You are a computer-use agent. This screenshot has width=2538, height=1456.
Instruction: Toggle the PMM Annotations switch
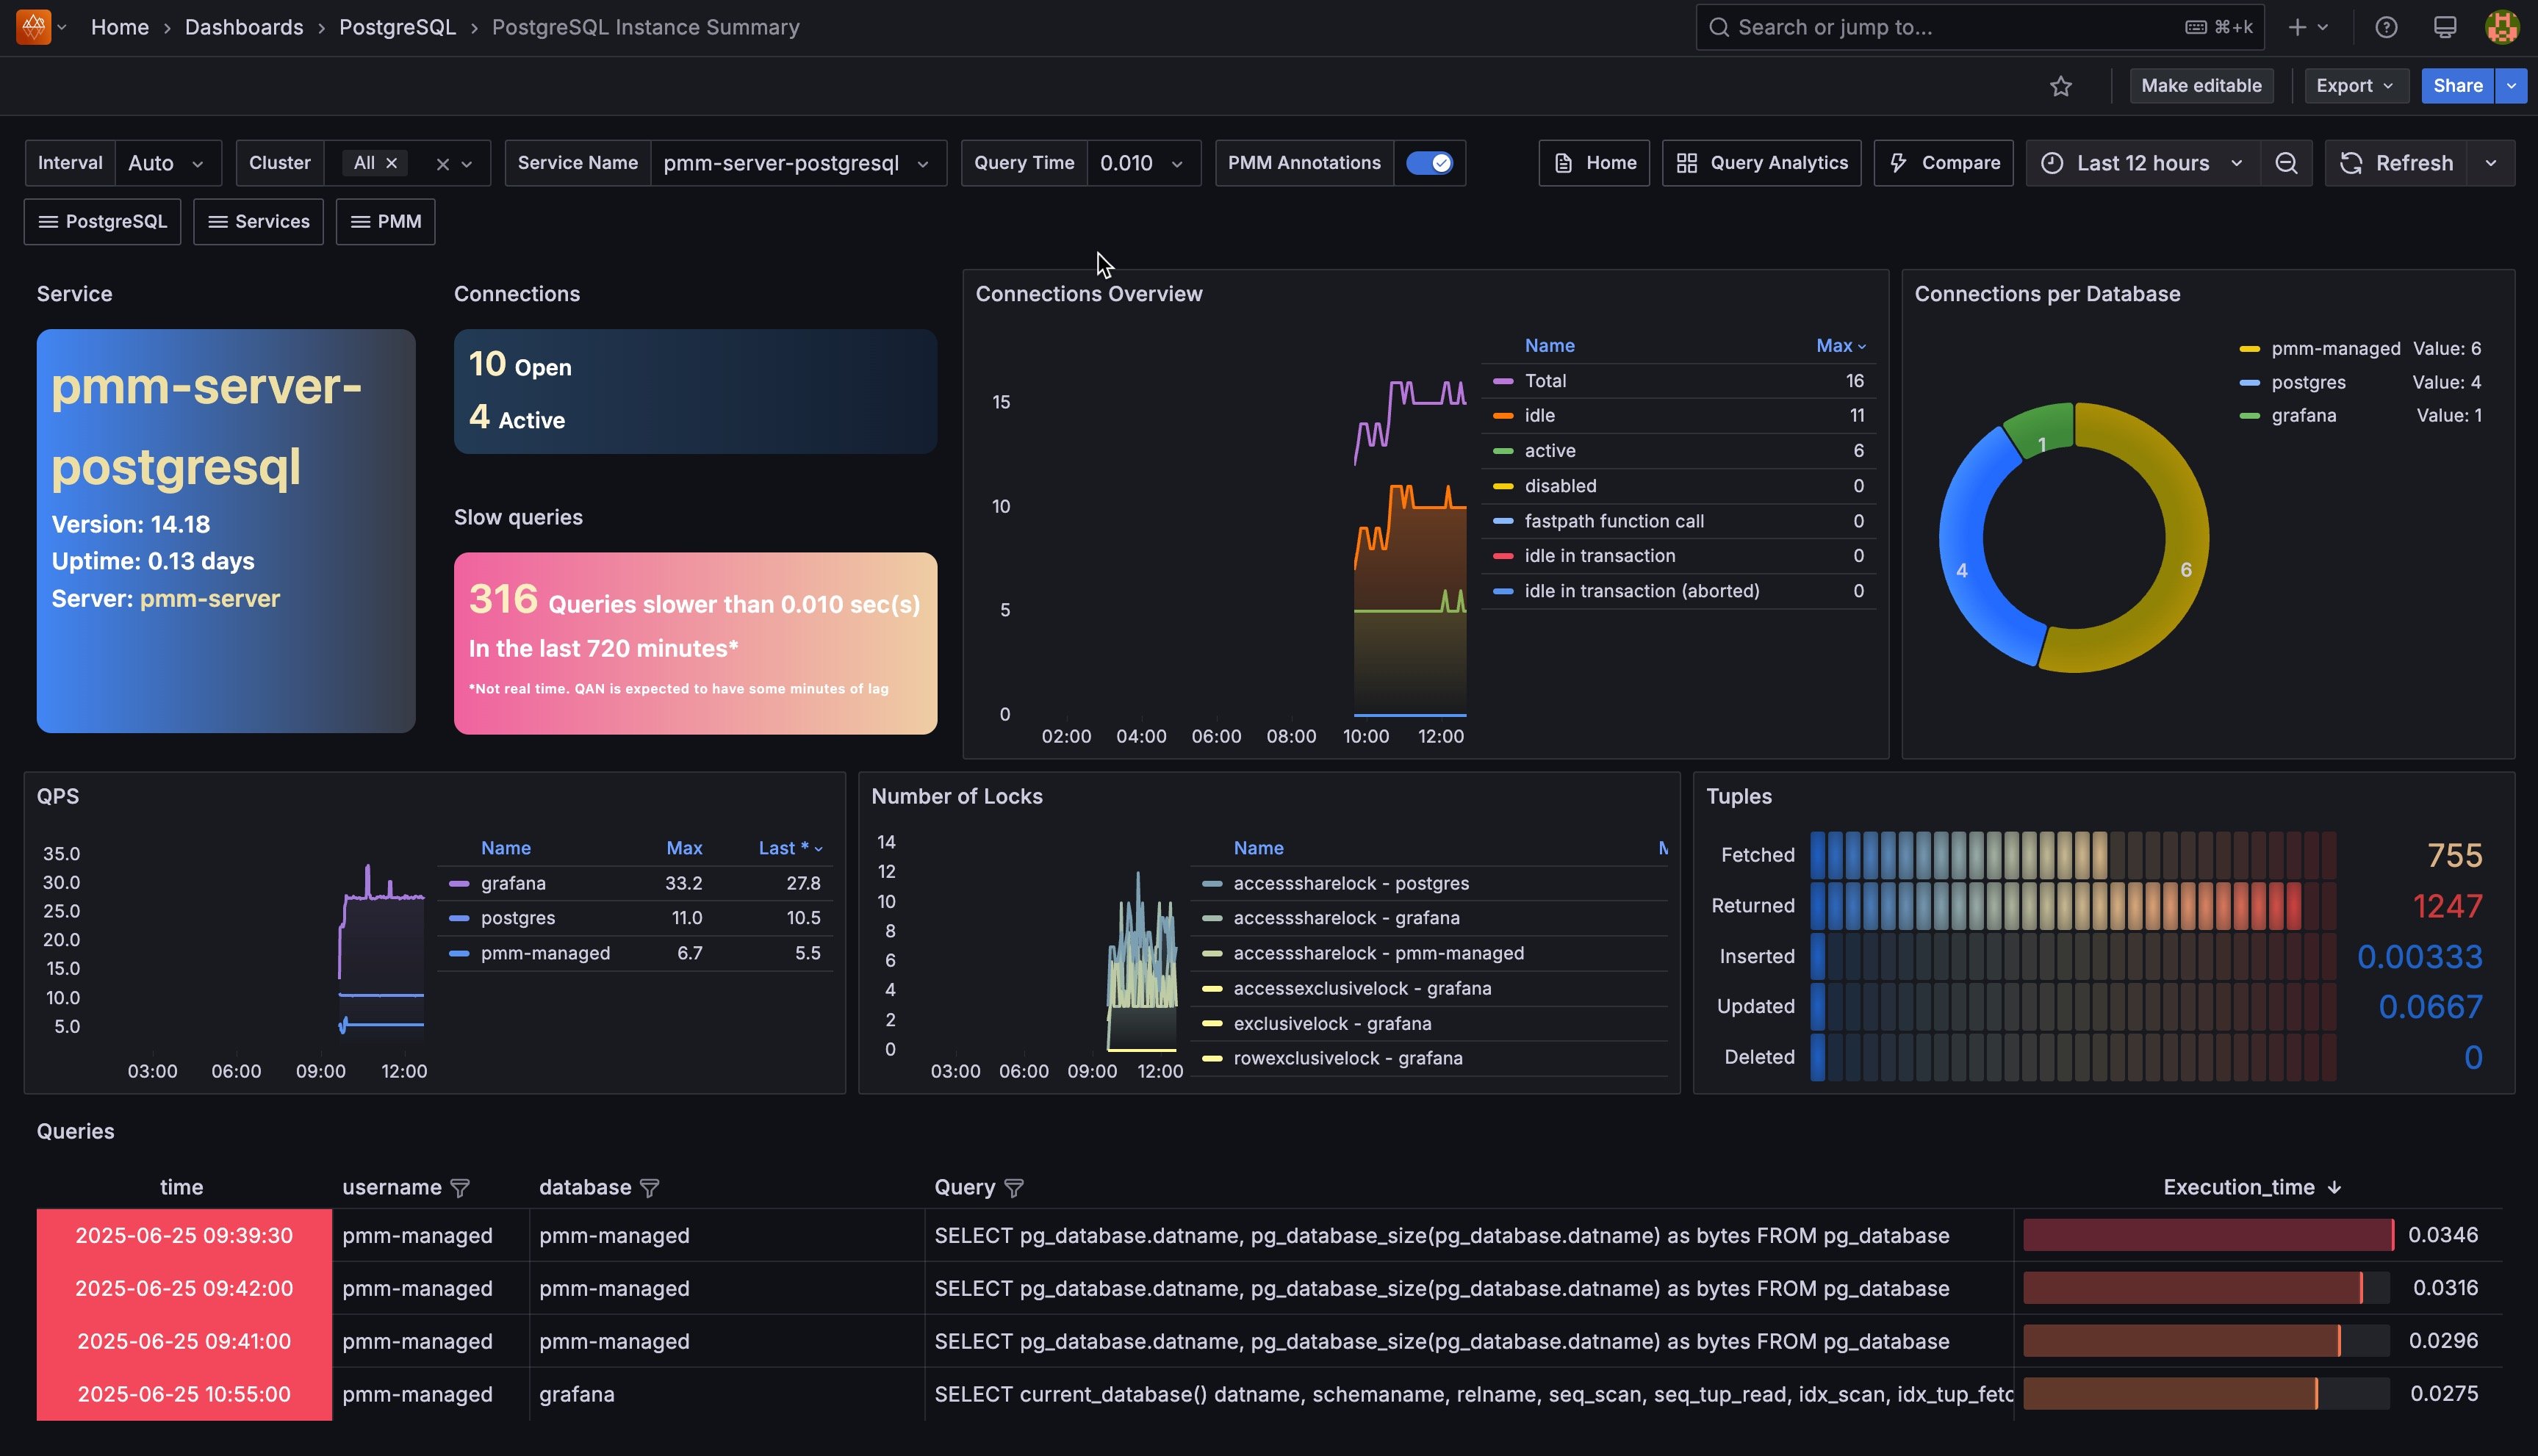pyautogui.click(x=1429, y=163)
